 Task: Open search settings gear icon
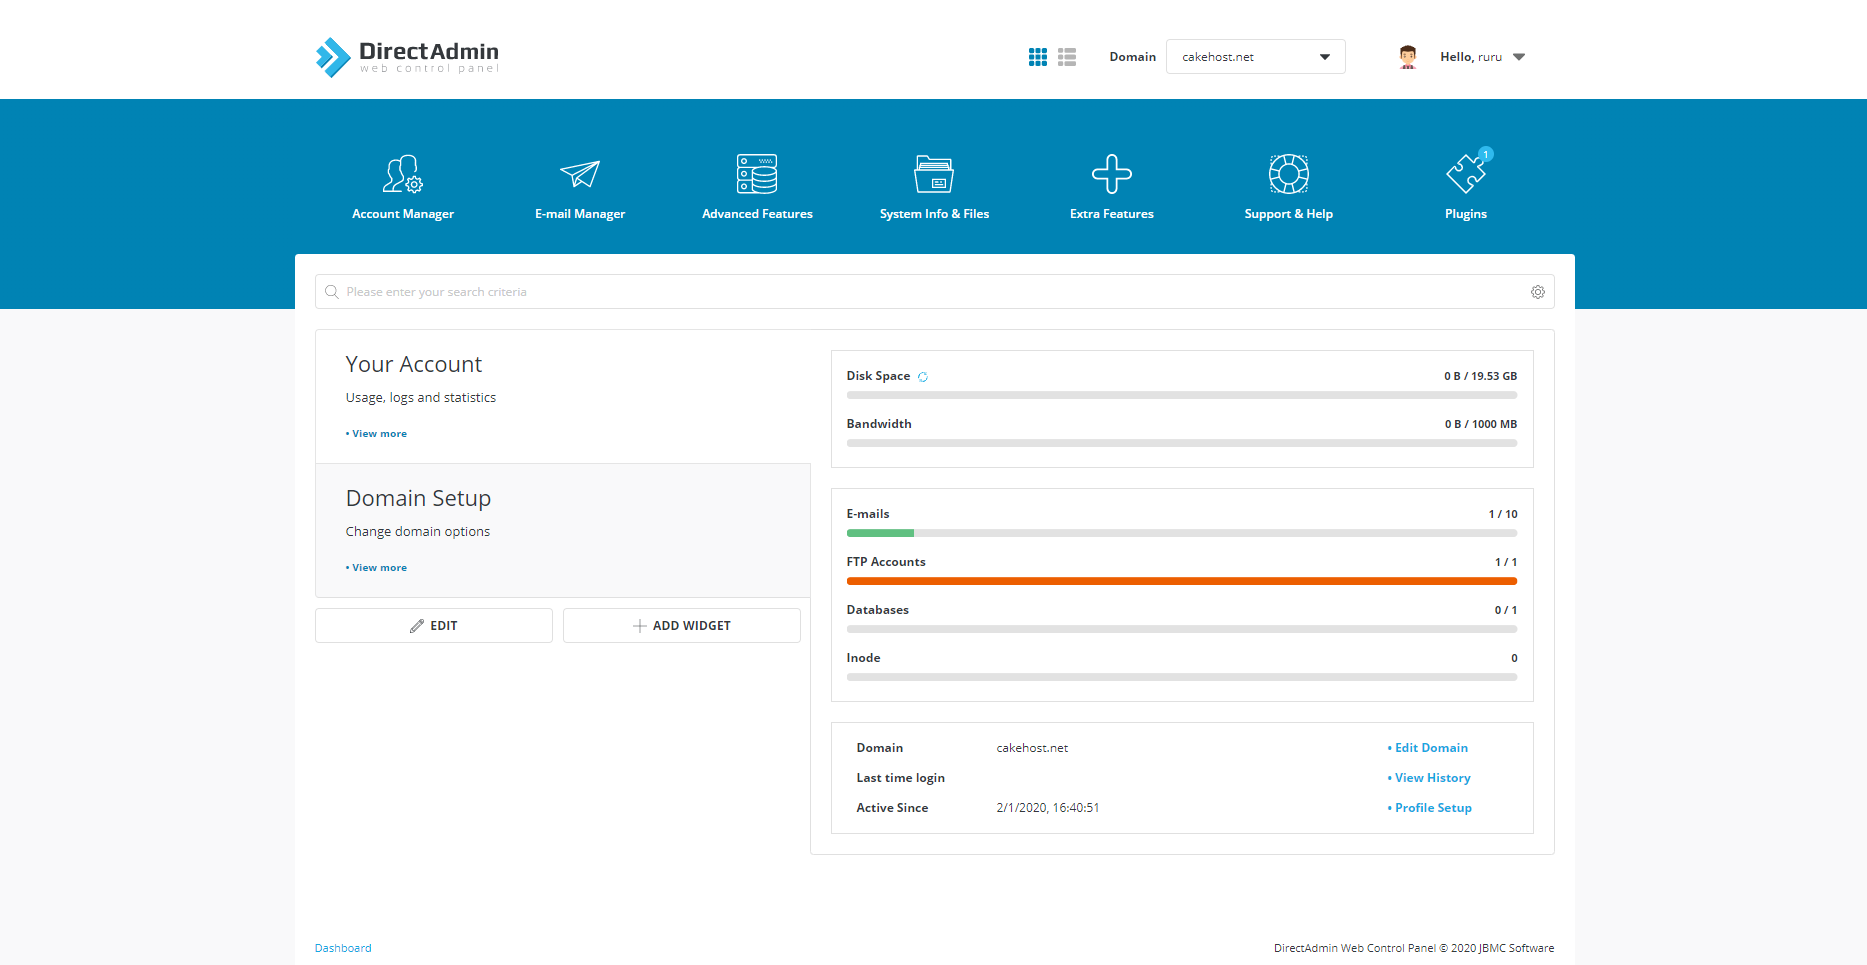click(1538, 292)
